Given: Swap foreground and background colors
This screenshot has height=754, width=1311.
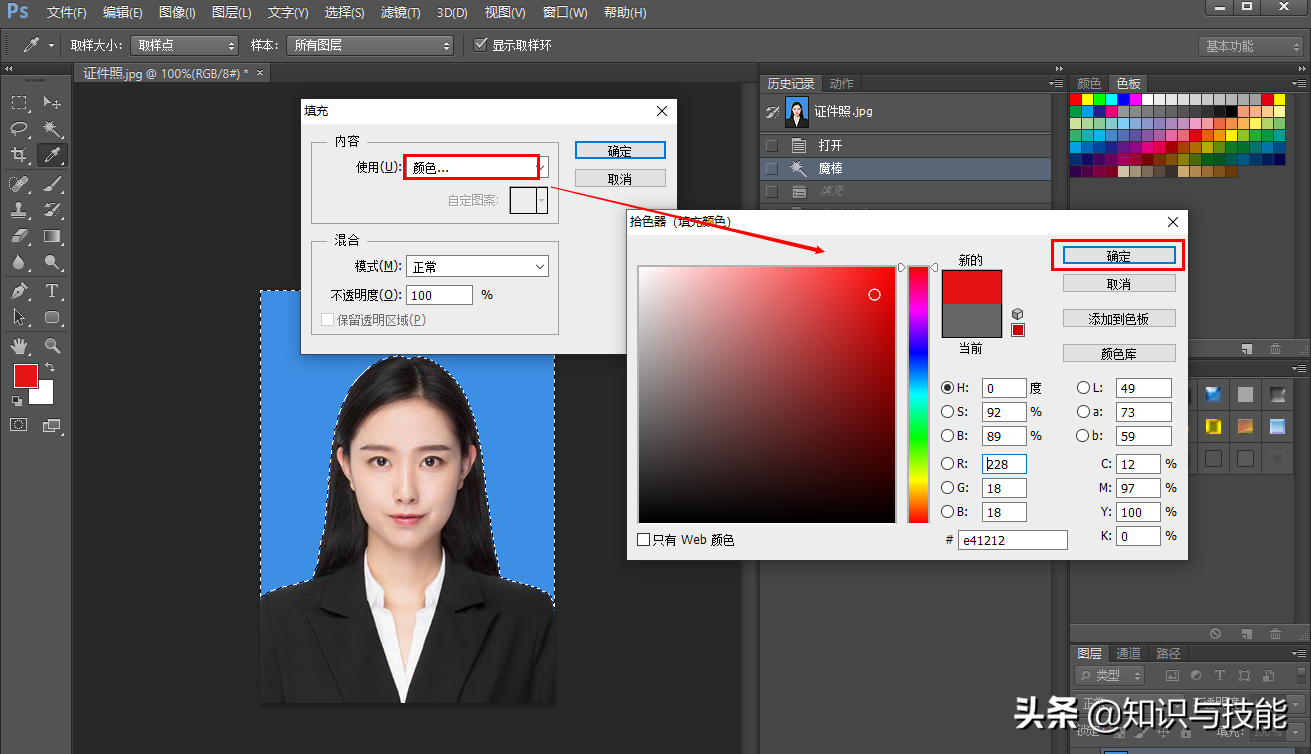Looking at the screenshot, I should click(50, 369).
